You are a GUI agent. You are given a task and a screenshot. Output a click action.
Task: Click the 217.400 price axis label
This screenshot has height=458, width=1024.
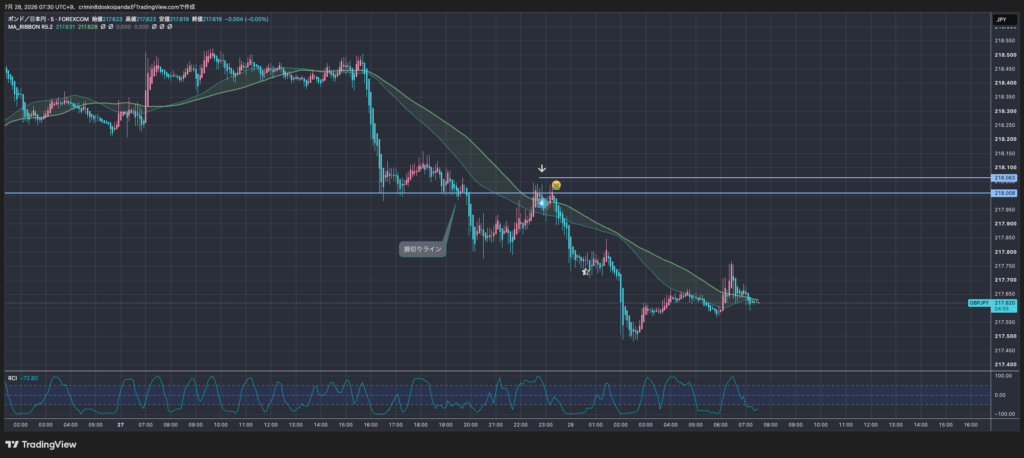tap(1004, 364)
